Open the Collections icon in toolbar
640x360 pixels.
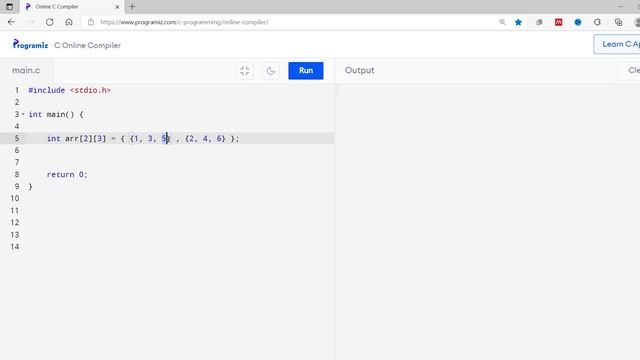(x=618, y=22)
